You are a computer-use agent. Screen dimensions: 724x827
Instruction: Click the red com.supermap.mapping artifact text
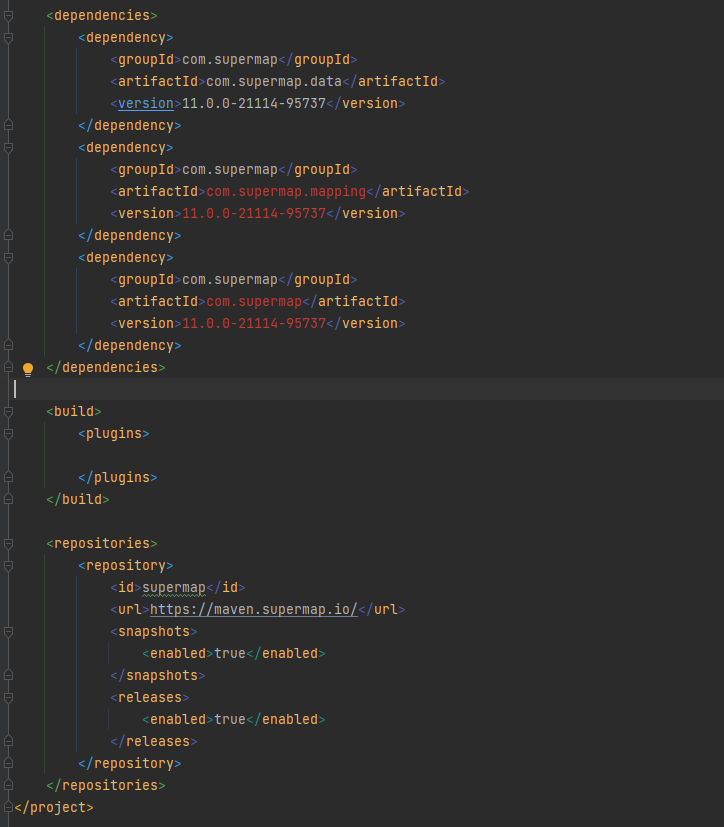tap(286, 191)
